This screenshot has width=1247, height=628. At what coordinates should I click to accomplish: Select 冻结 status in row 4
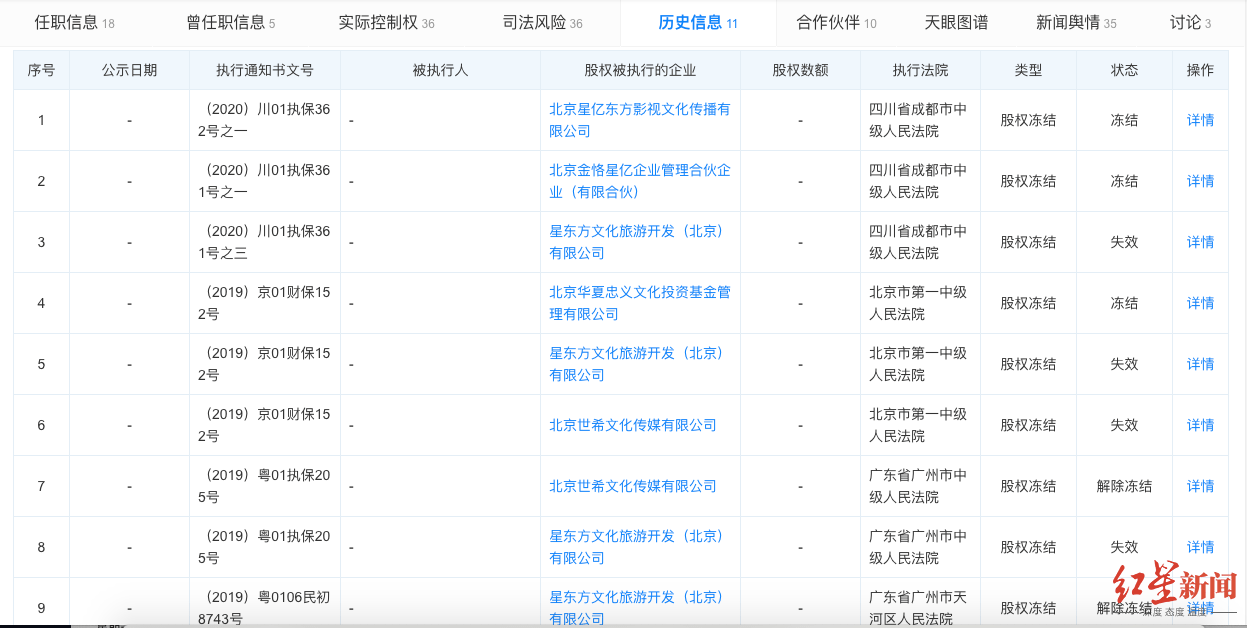1124,303
